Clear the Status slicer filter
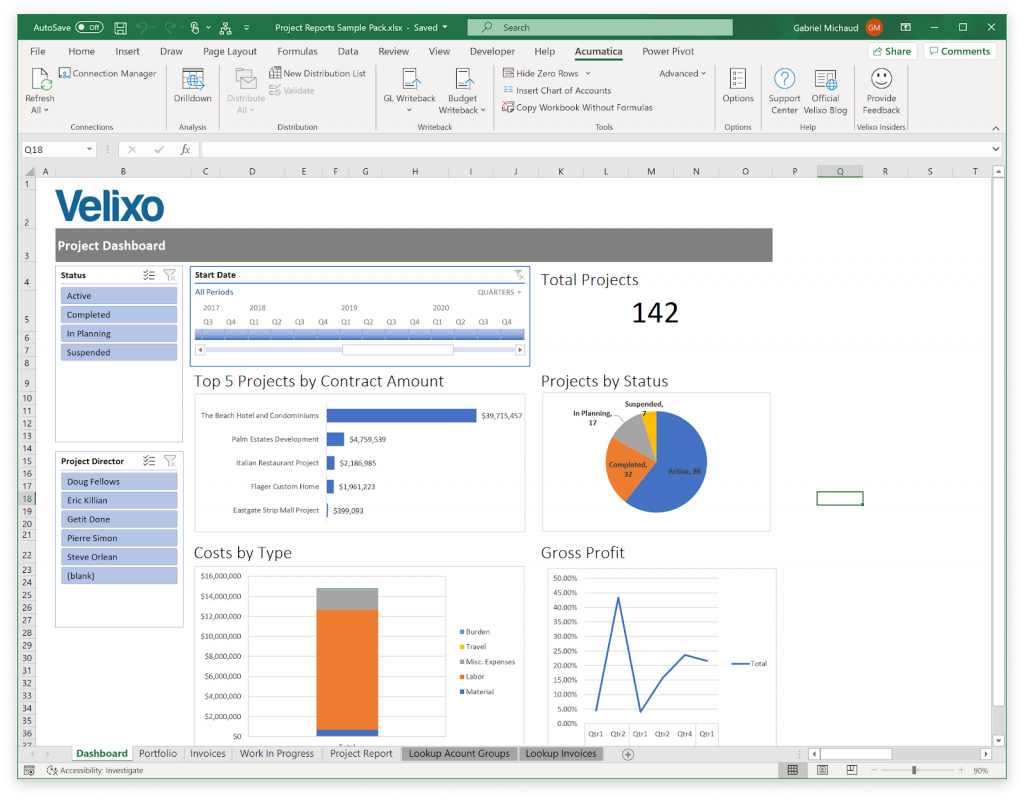This screenshot has height=799, width=1024. pos(170,275)
